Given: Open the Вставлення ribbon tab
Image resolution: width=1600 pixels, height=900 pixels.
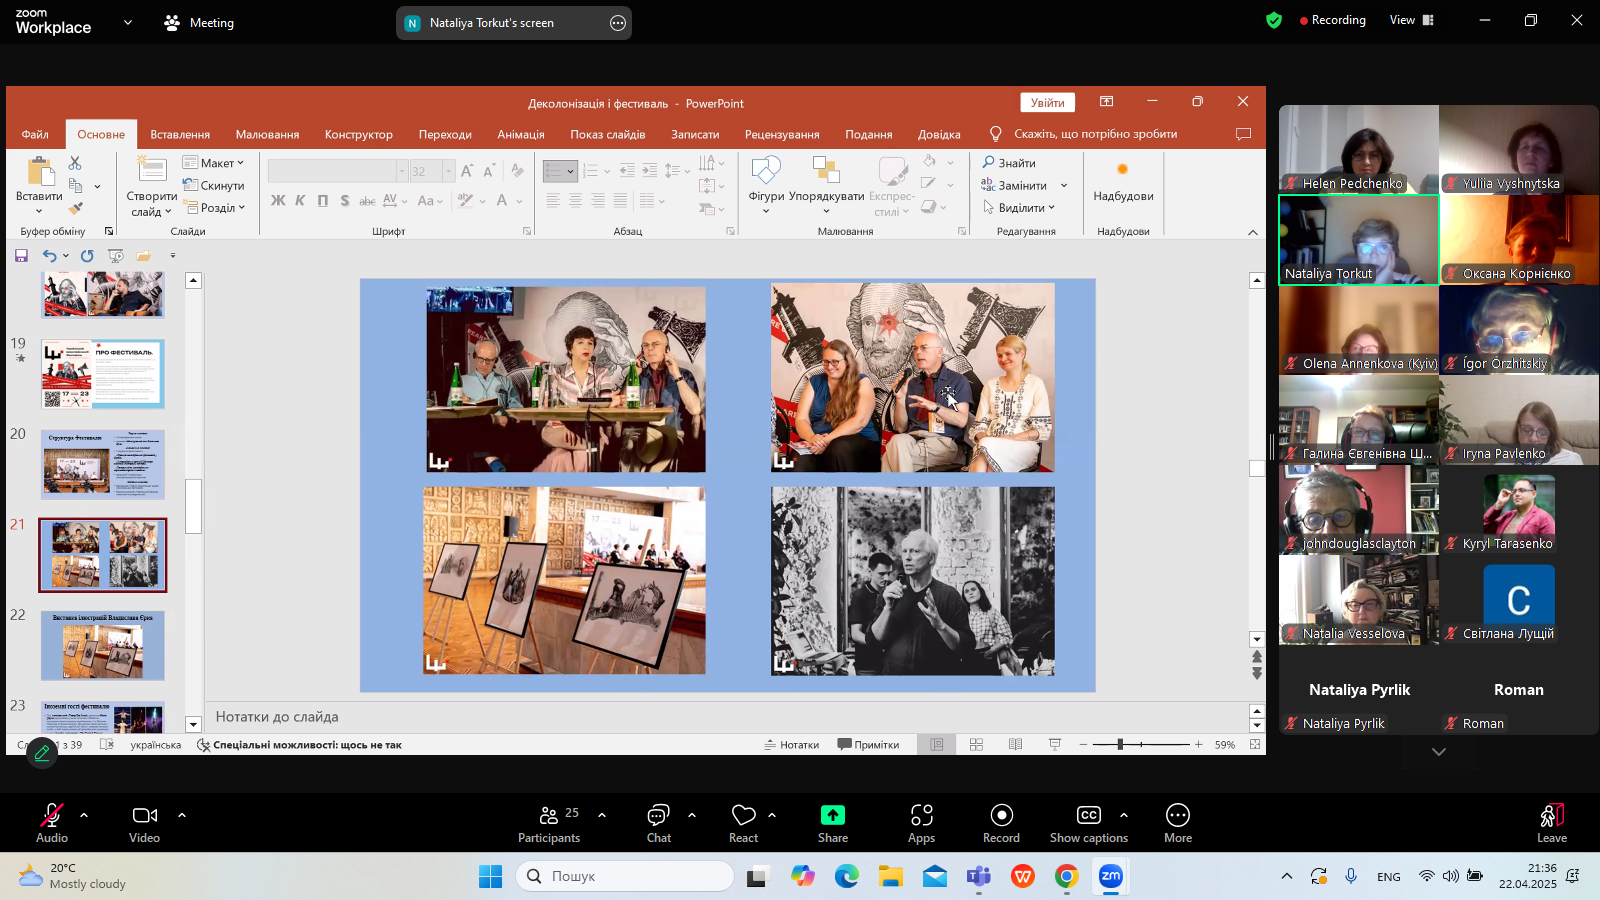Looking at the screenshot, I should 180,135.
